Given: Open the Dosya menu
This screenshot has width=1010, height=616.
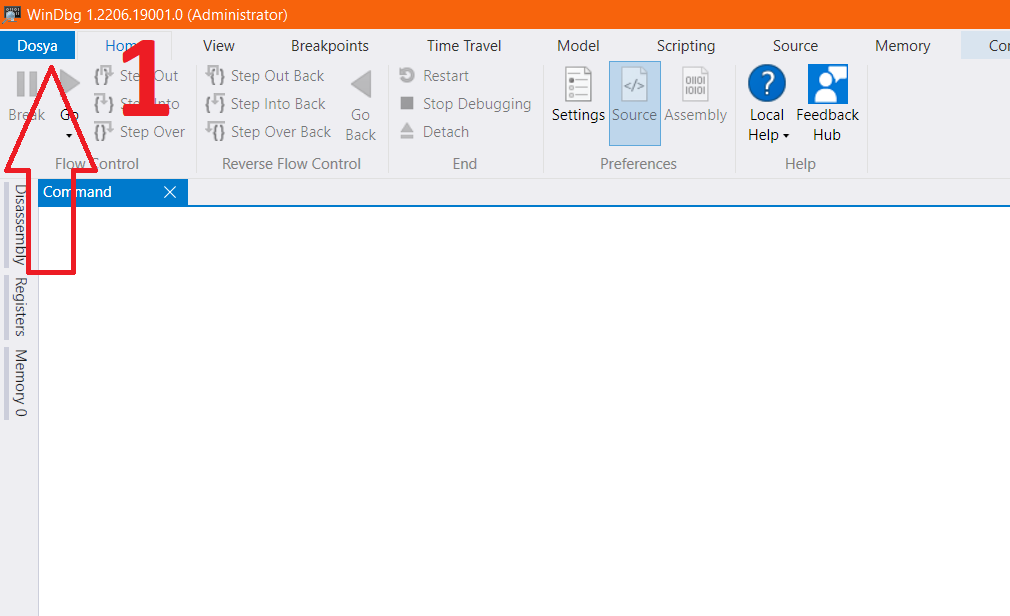Looking at the screenshot, I should pos(37,46).
